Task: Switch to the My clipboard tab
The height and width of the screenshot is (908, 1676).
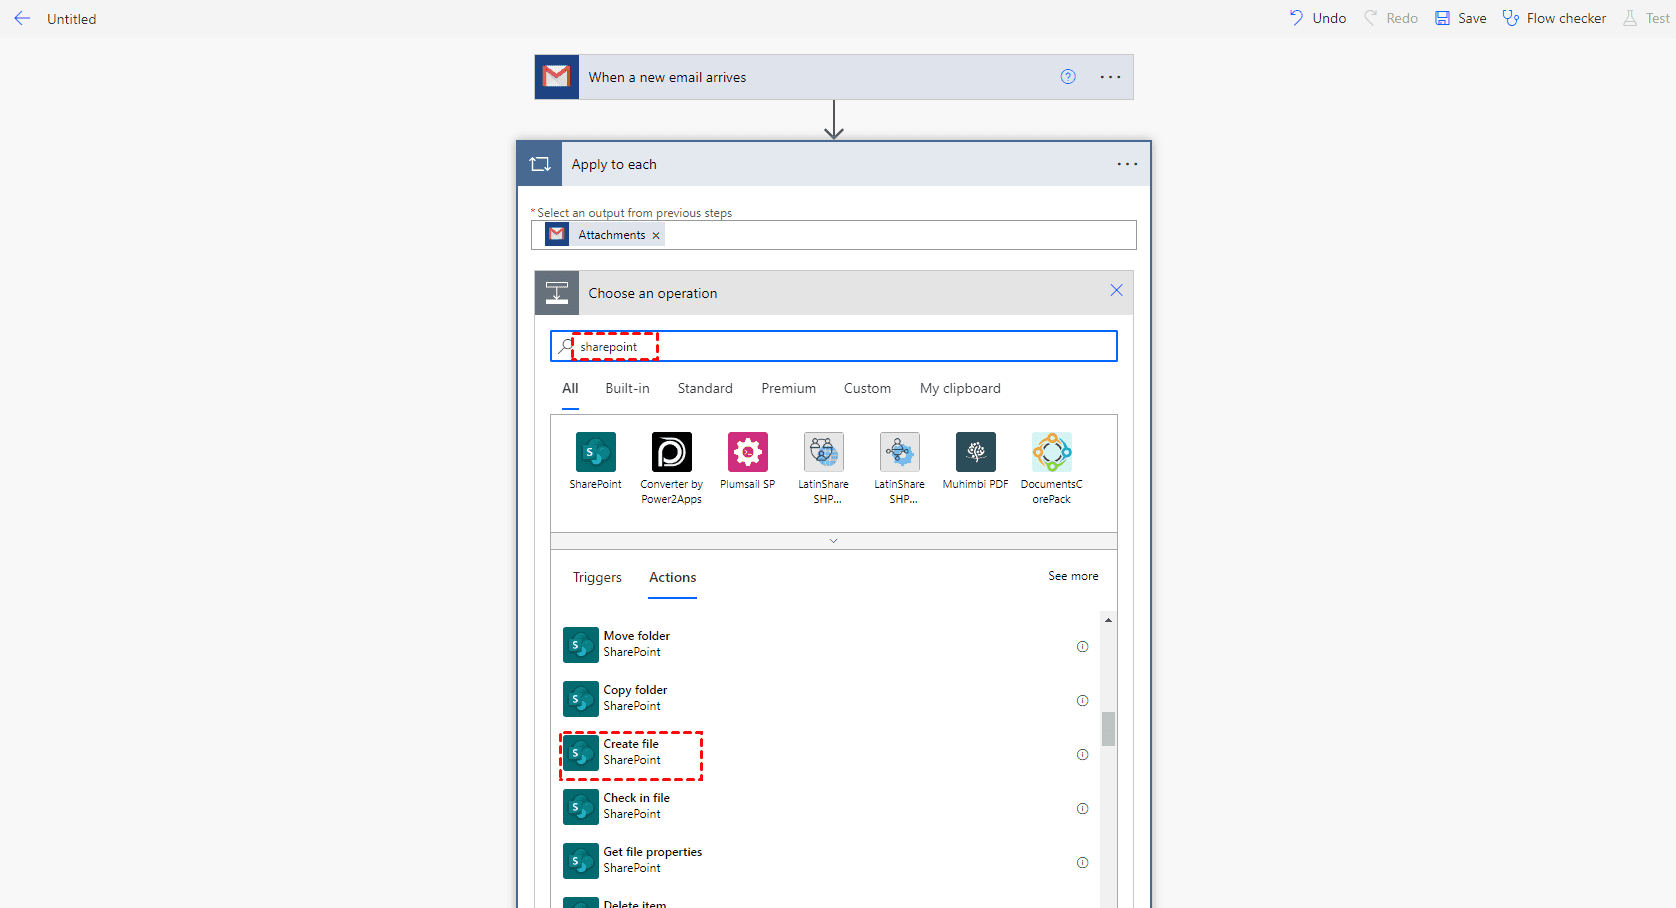Action: tap(960, 388)
